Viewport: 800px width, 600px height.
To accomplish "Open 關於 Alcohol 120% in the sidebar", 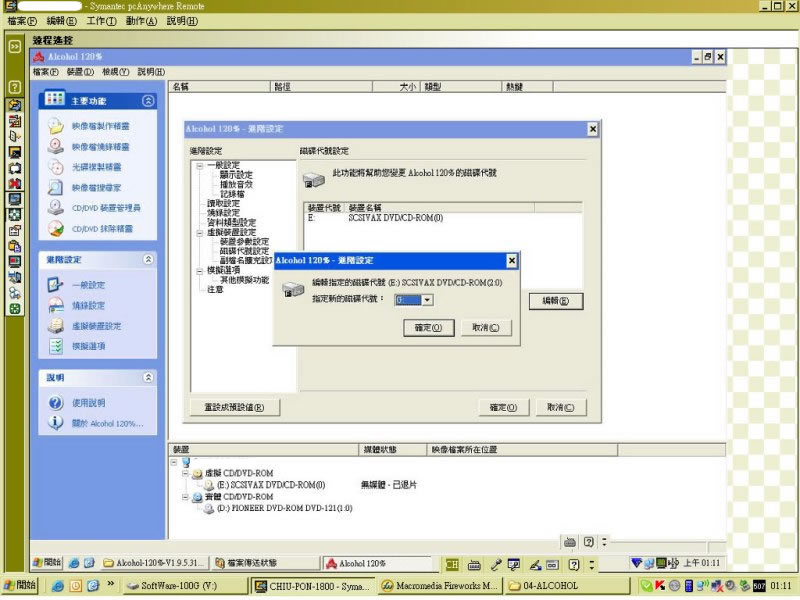I will (107, 423).
